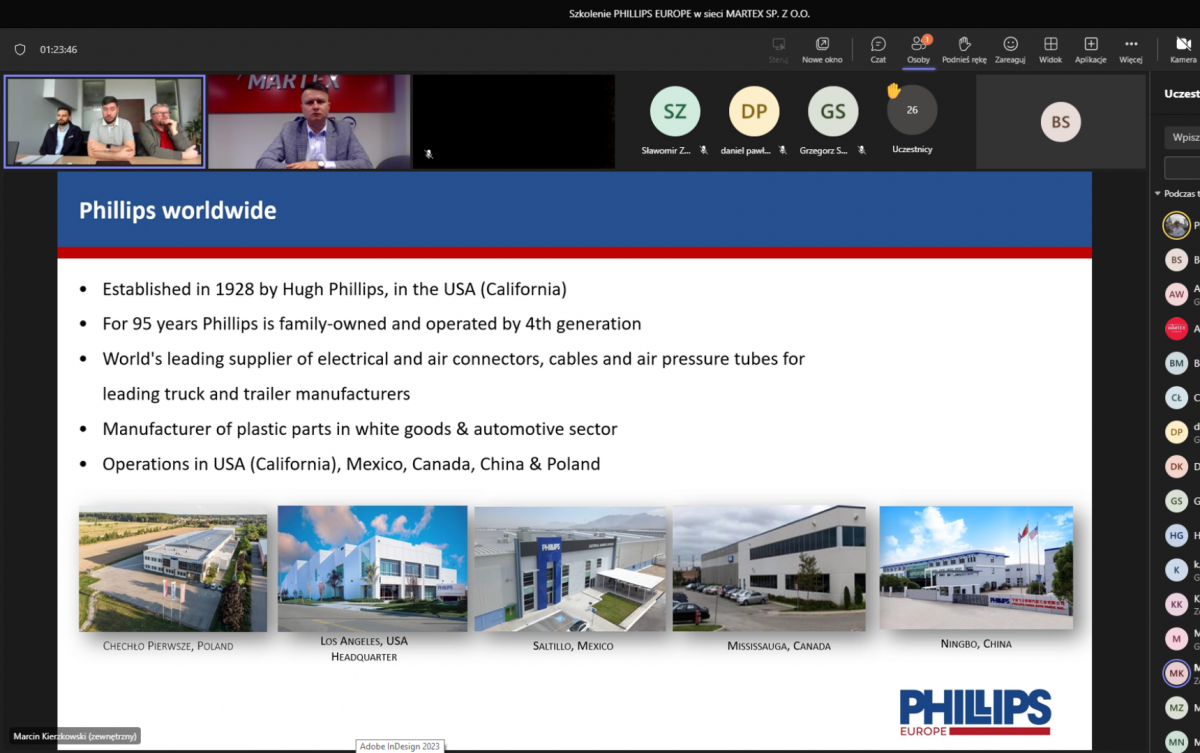The image size is (1200, 753).
Task: Click the meeting timer 01:23:46
Action: click(x=58, y=49)
